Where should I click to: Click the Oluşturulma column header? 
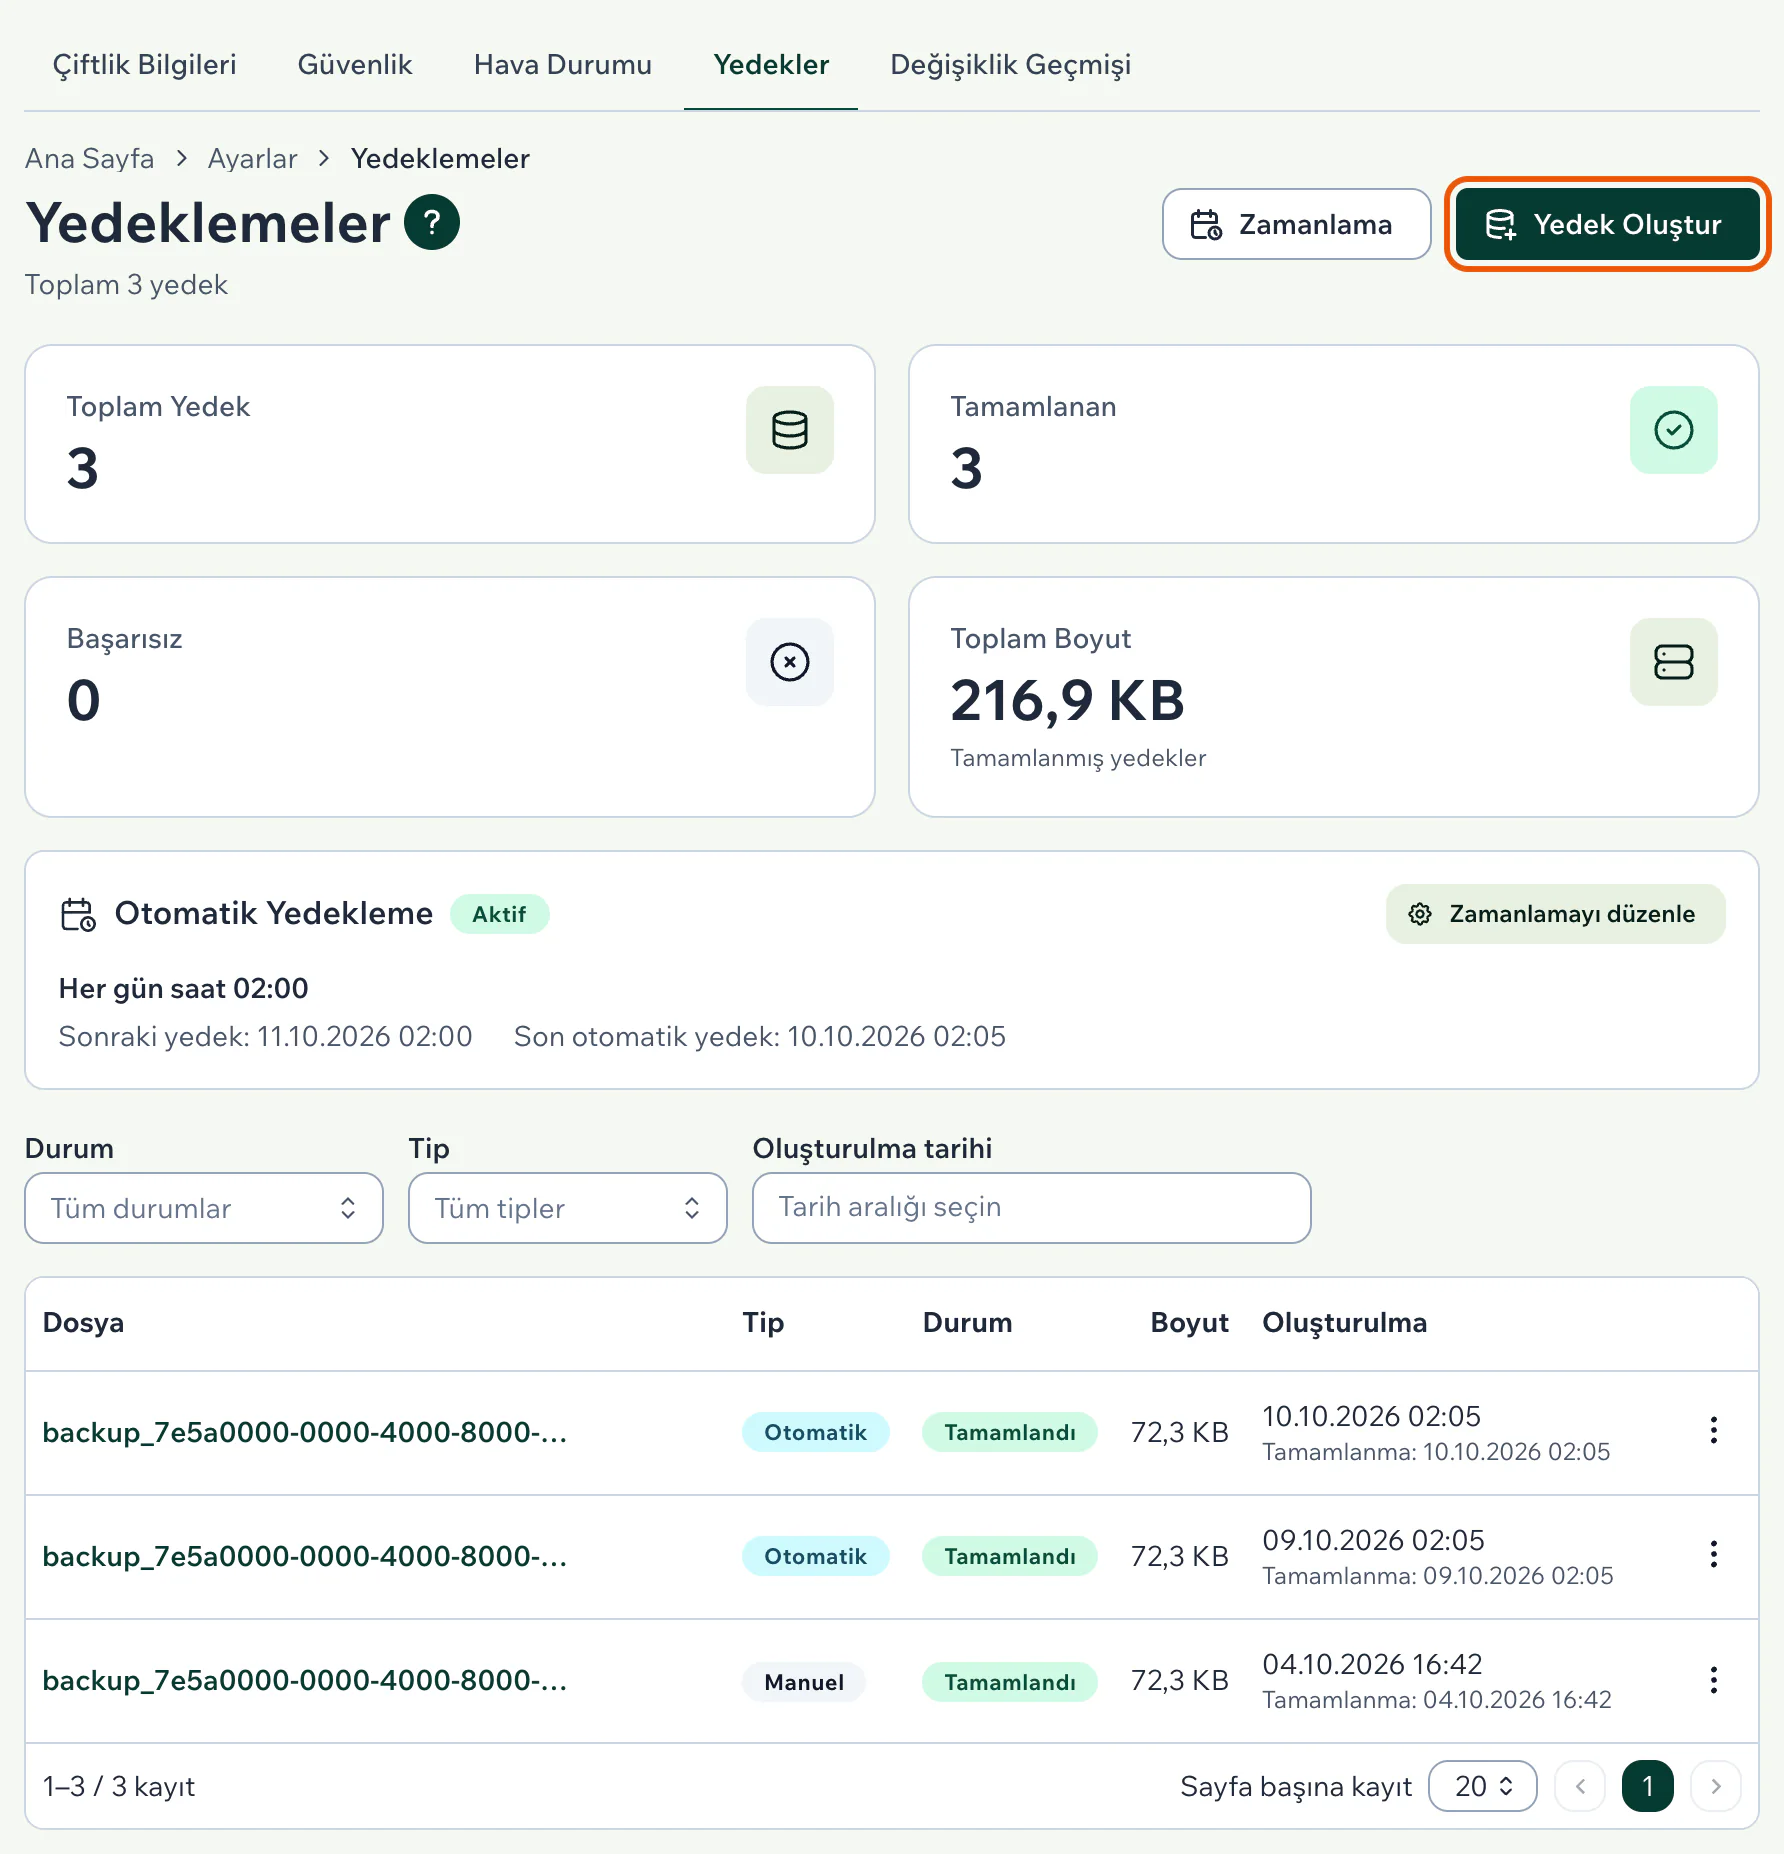(1345, 1322)
